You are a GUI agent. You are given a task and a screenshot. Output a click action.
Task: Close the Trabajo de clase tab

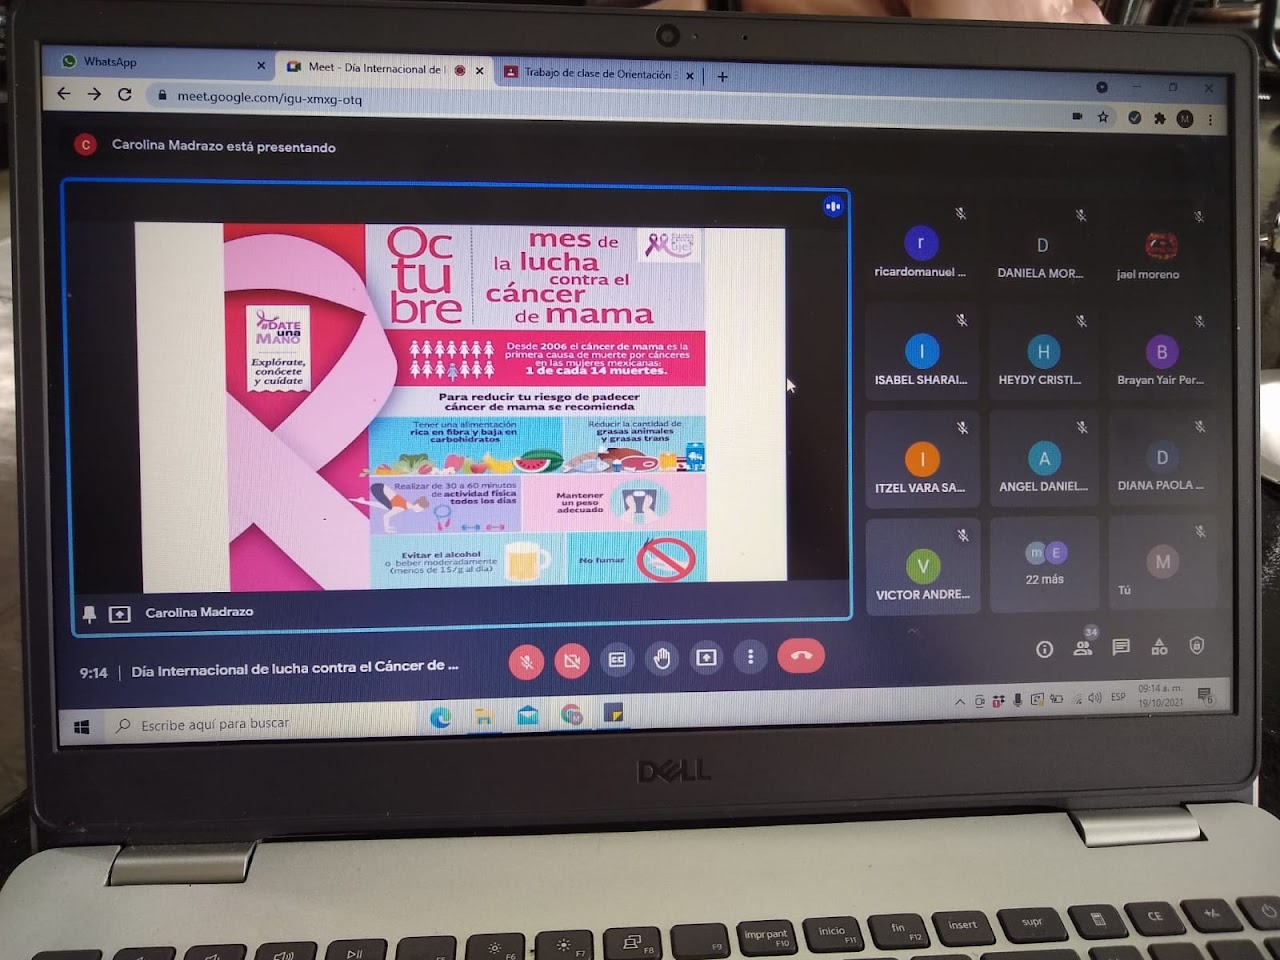point(689,75)
